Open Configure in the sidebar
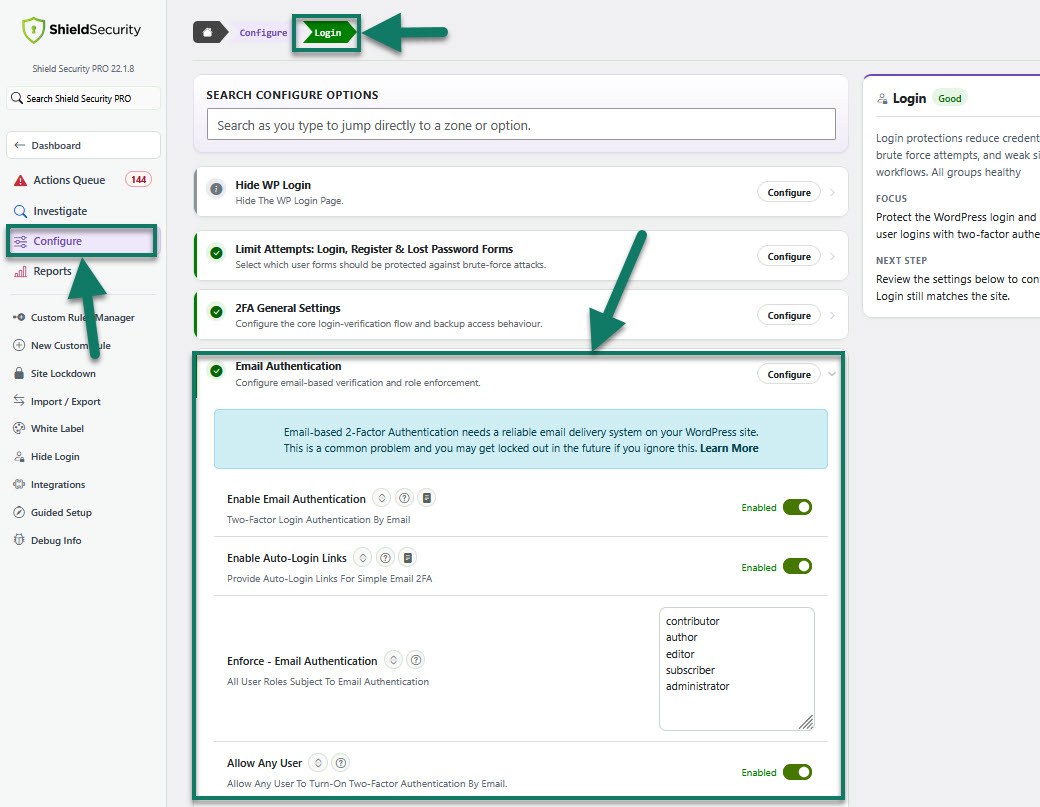The width and height of the screenshot is (1040, 807). point(83,241)
